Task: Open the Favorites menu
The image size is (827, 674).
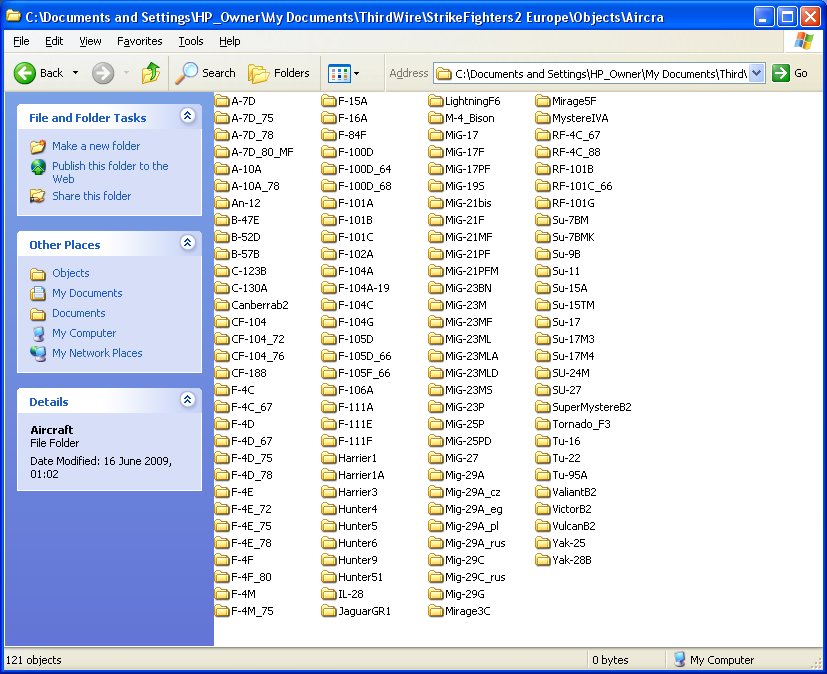Action: click(140, 41)
